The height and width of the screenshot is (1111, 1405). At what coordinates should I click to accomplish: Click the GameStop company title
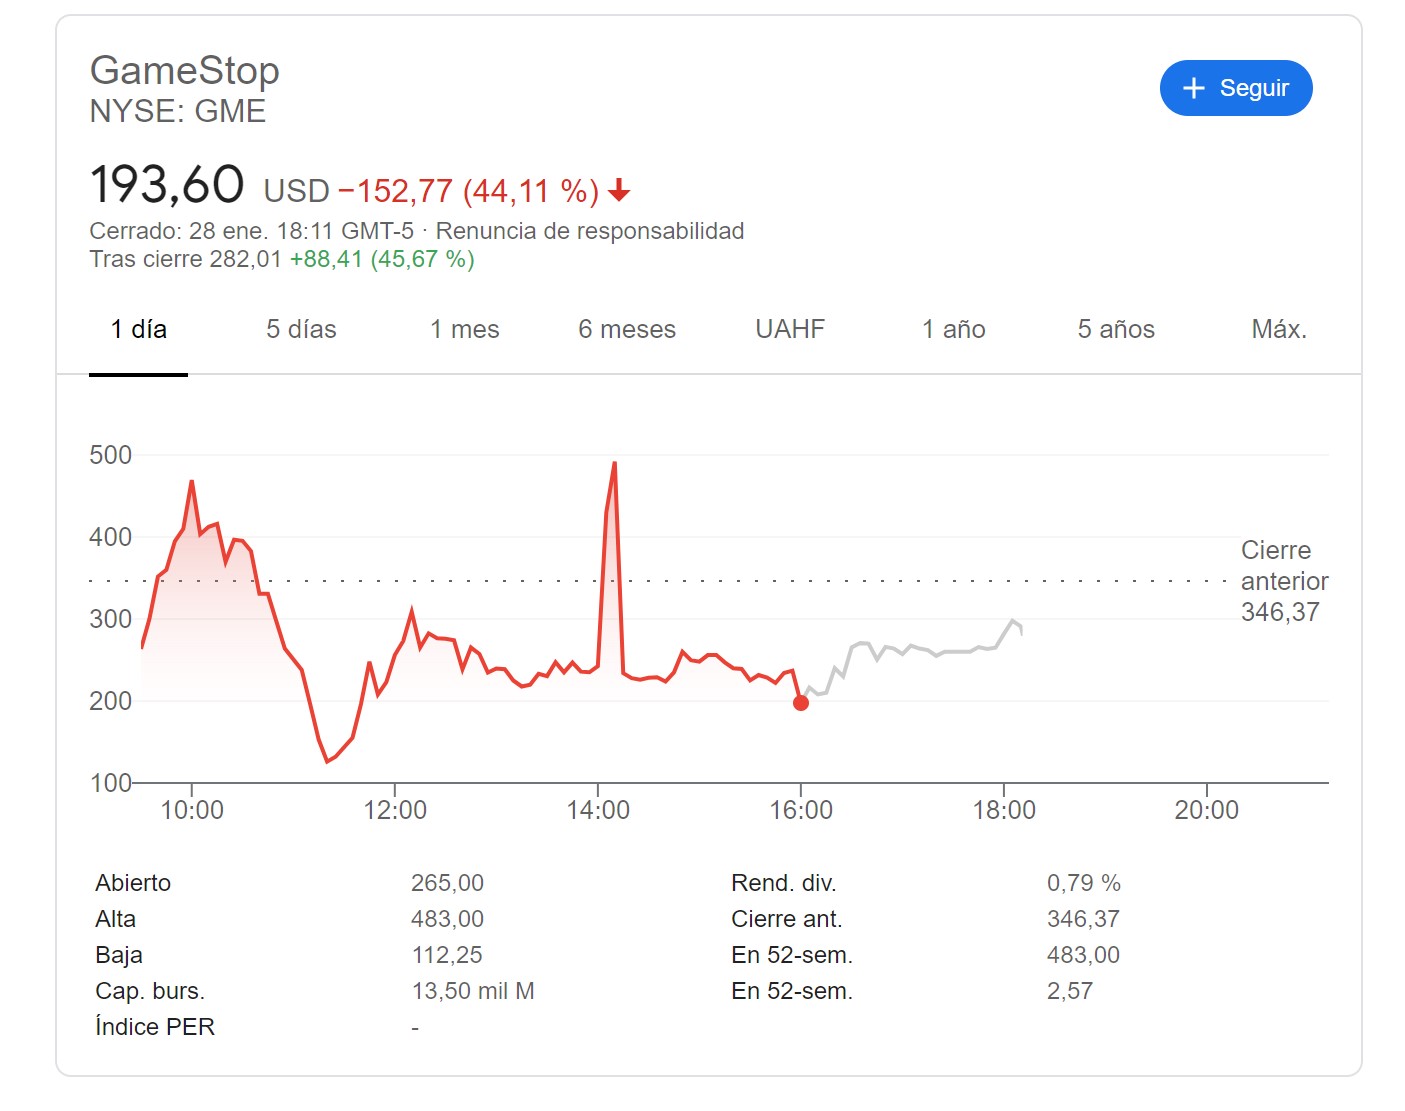click(185, 70)
